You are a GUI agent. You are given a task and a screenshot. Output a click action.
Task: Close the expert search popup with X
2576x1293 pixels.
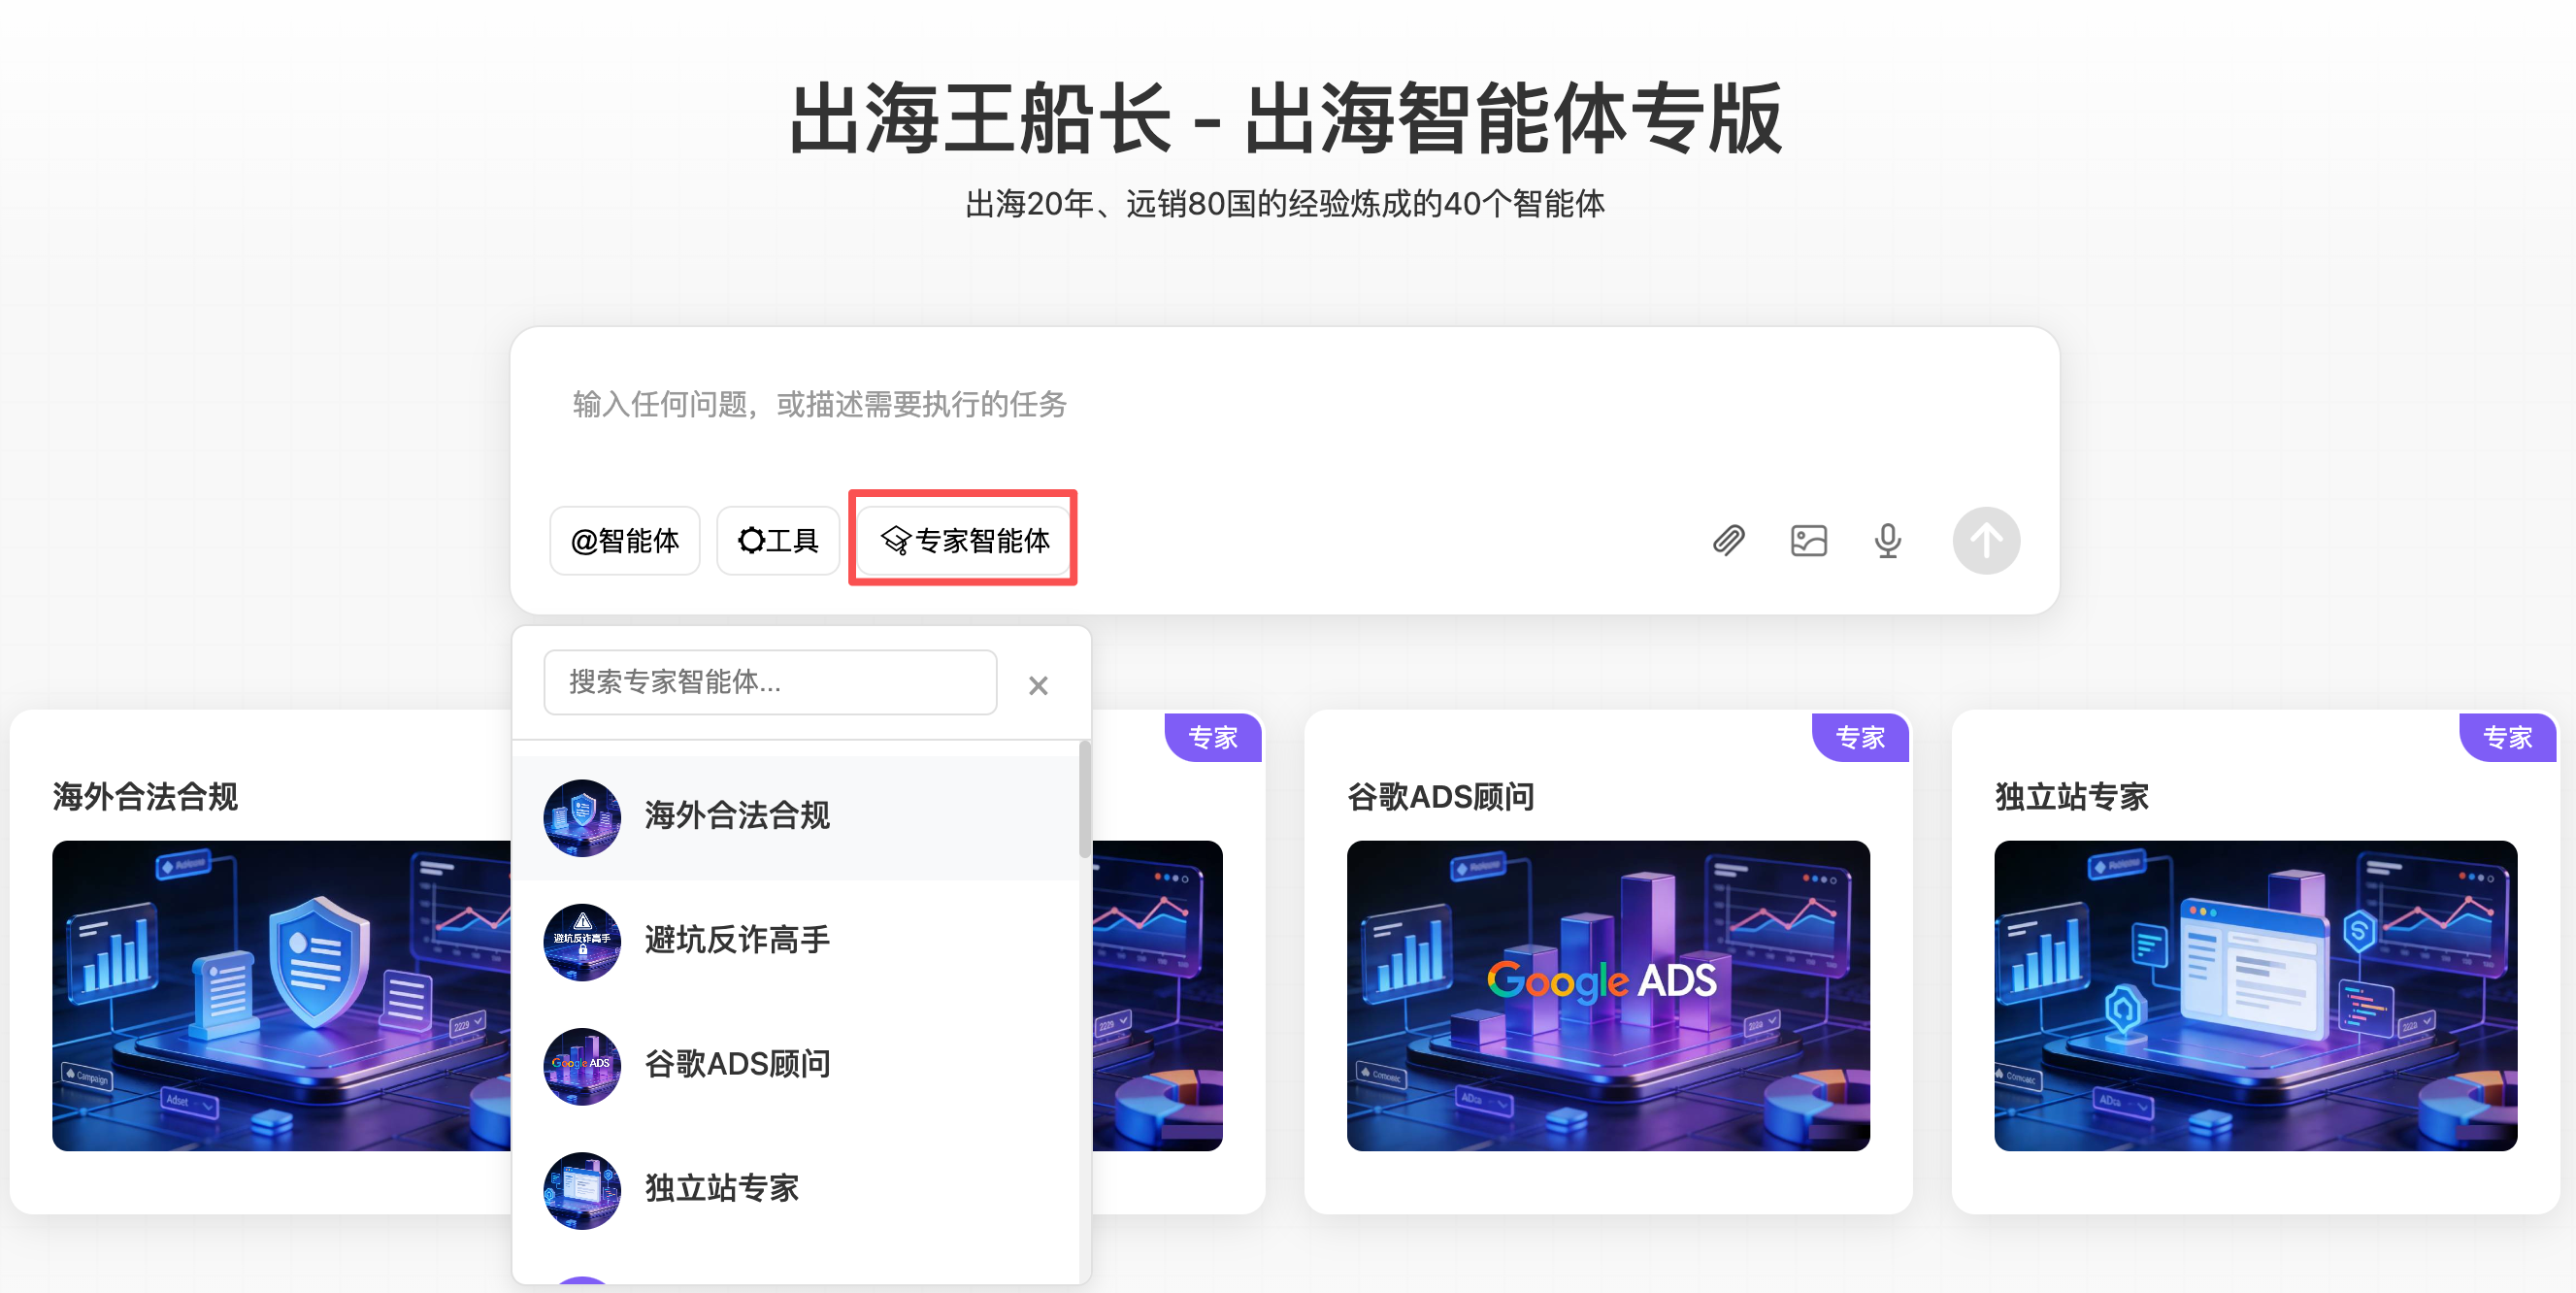(1038, 685)
